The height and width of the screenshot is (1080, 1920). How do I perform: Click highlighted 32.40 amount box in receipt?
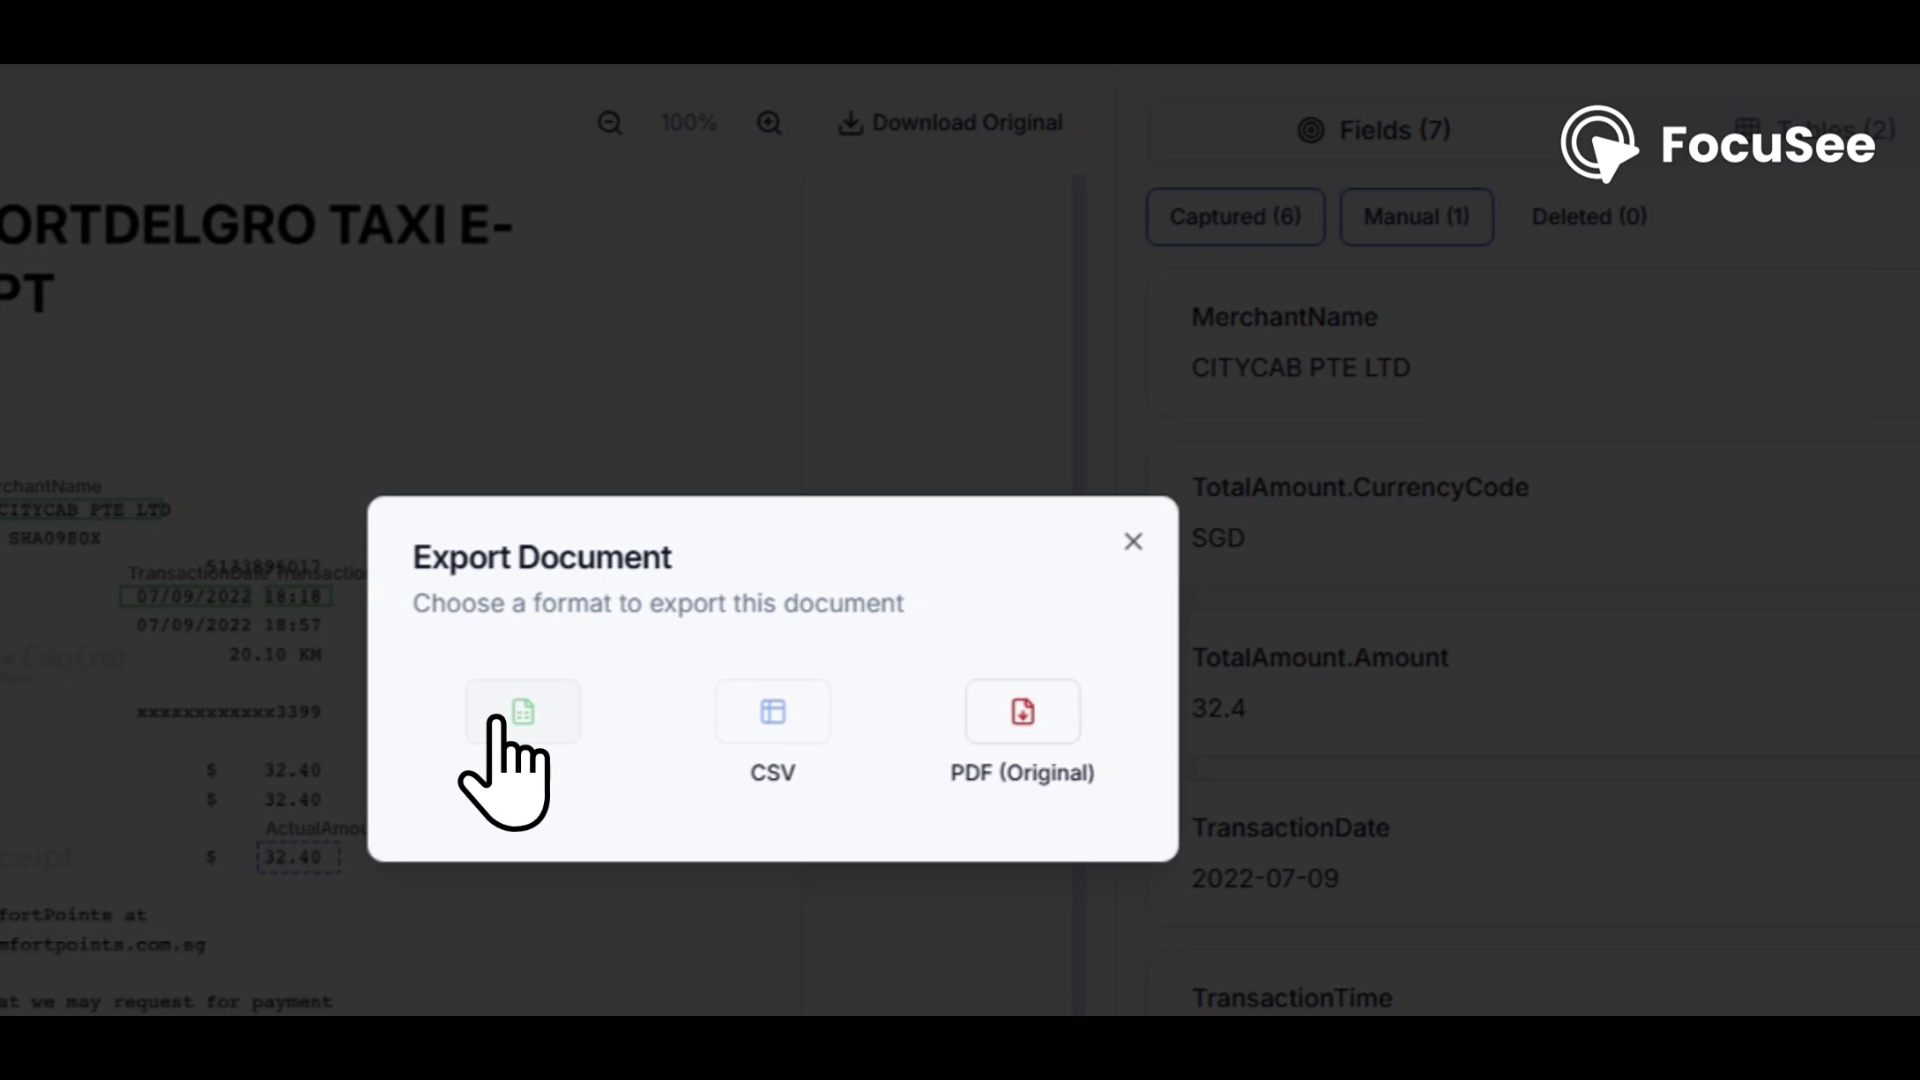click(298, 857)
